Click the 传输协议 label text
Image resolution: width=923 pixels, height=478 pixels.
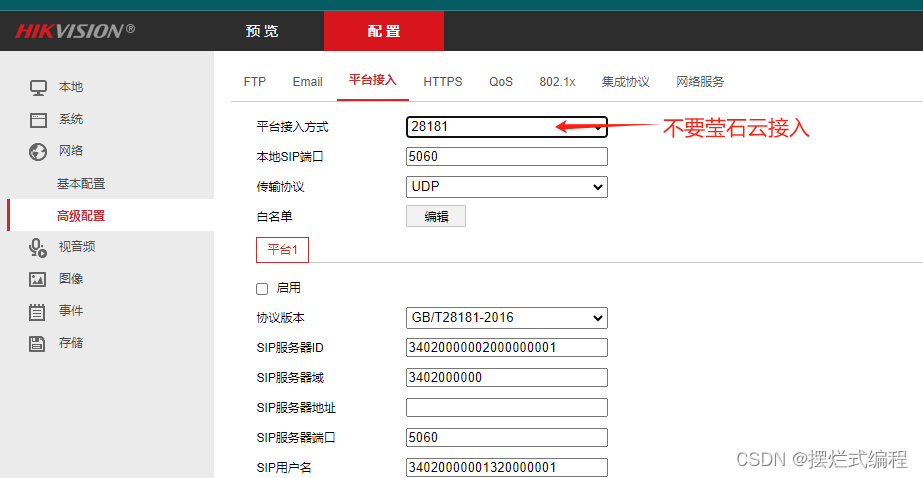coord(280,187)
